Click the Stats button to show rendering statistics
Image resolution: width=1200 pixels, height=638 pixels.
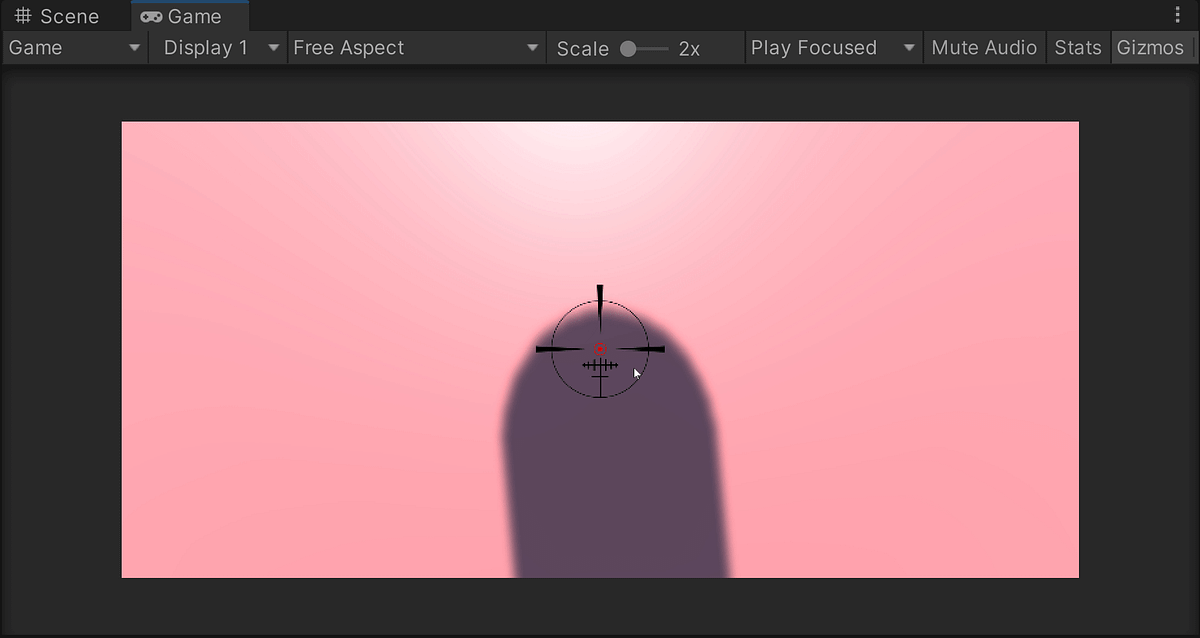(1078, 47)
